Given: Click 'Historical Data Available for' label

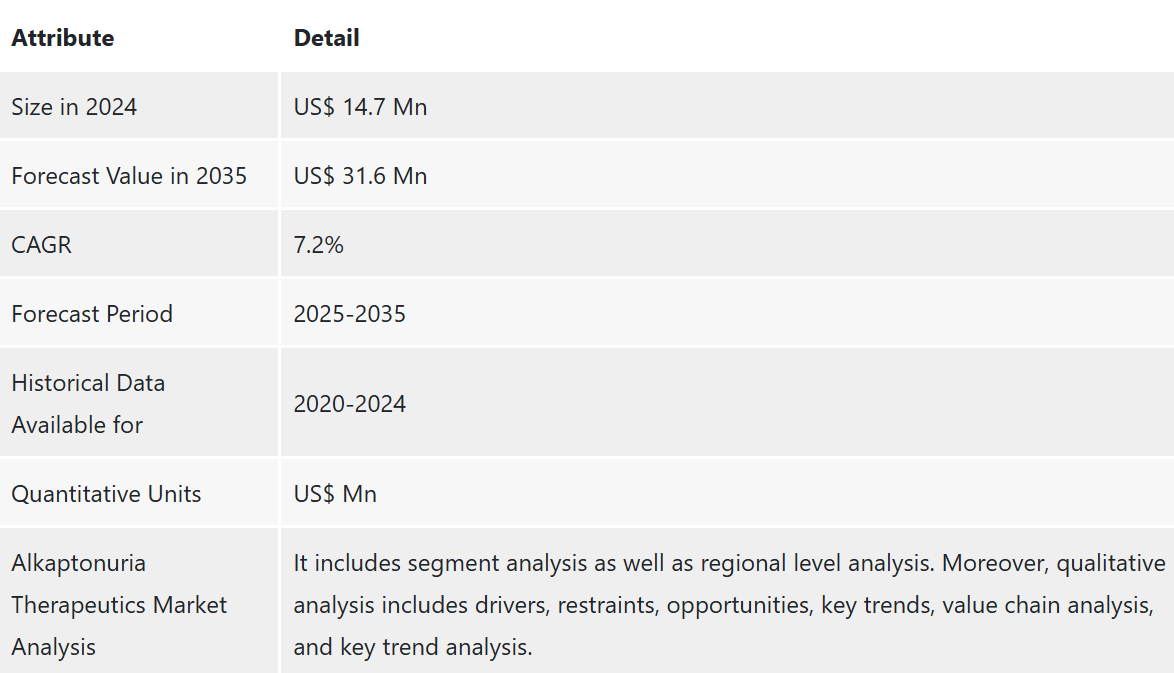Looking at the screenshot, I should coord(88,404).
